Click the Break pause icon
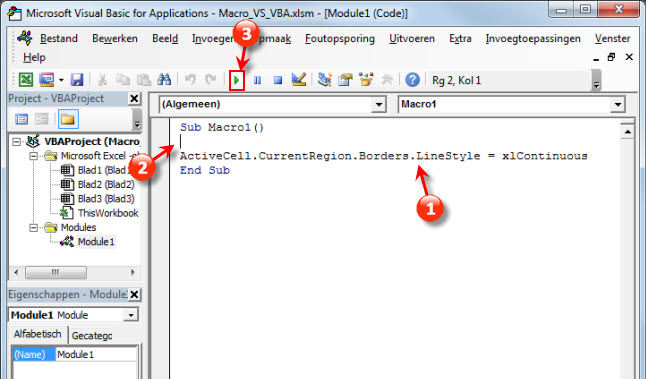The image size is (646, 379). pyautogui.click(x=257, y=80)
